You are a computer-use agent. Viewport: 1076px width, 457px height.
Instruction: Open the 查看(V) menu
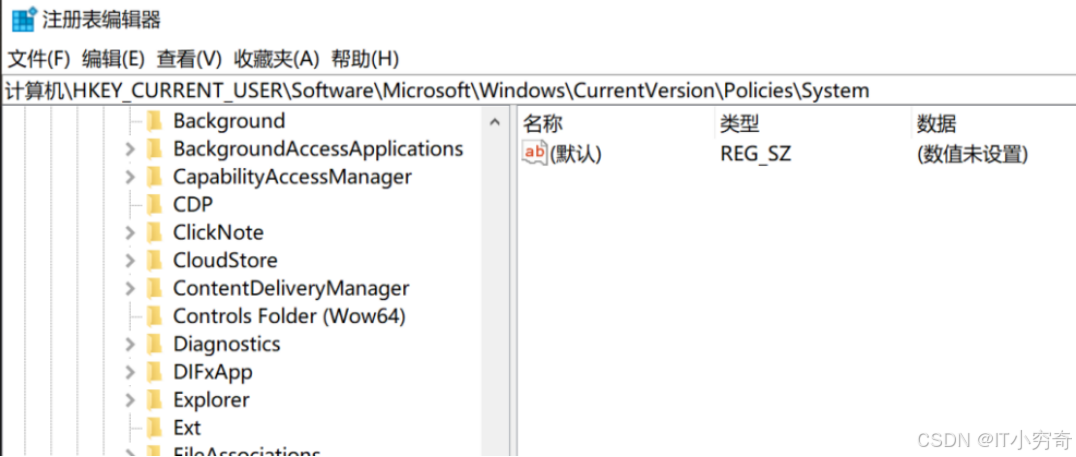[189, 59]
